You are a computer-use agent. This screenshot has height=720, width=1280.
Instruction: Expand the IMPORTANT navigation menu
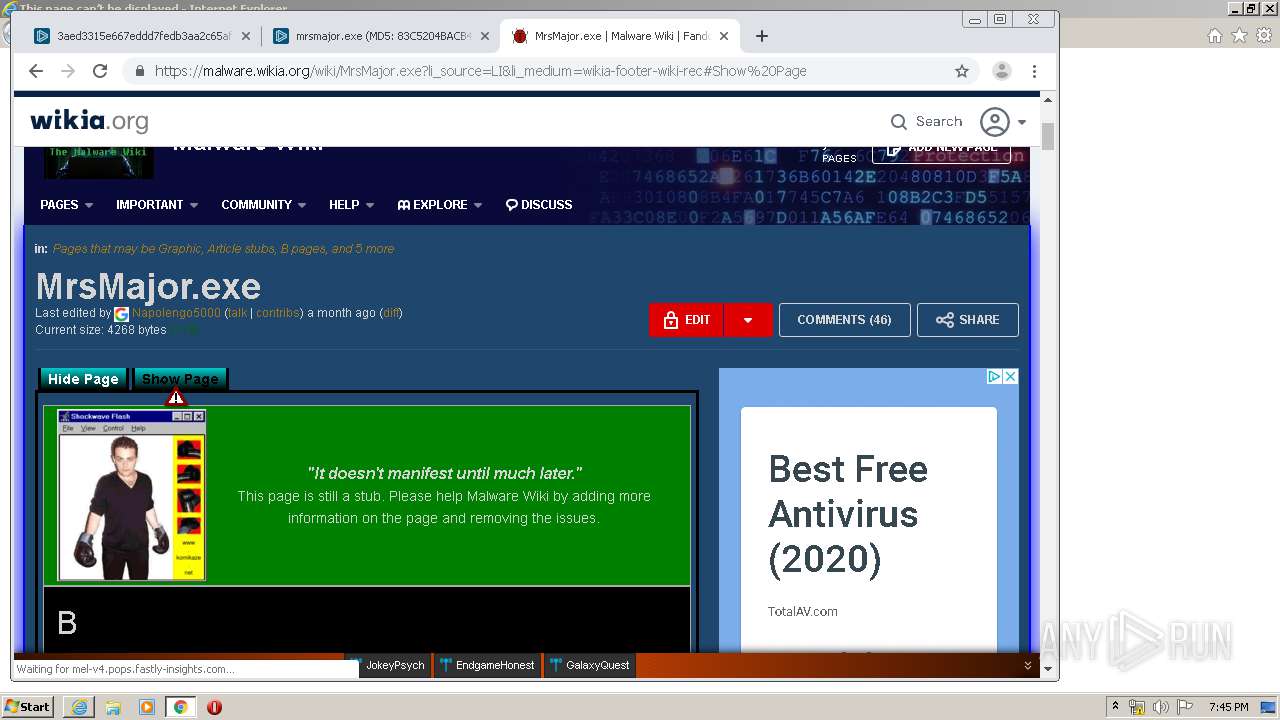(157, 204)
